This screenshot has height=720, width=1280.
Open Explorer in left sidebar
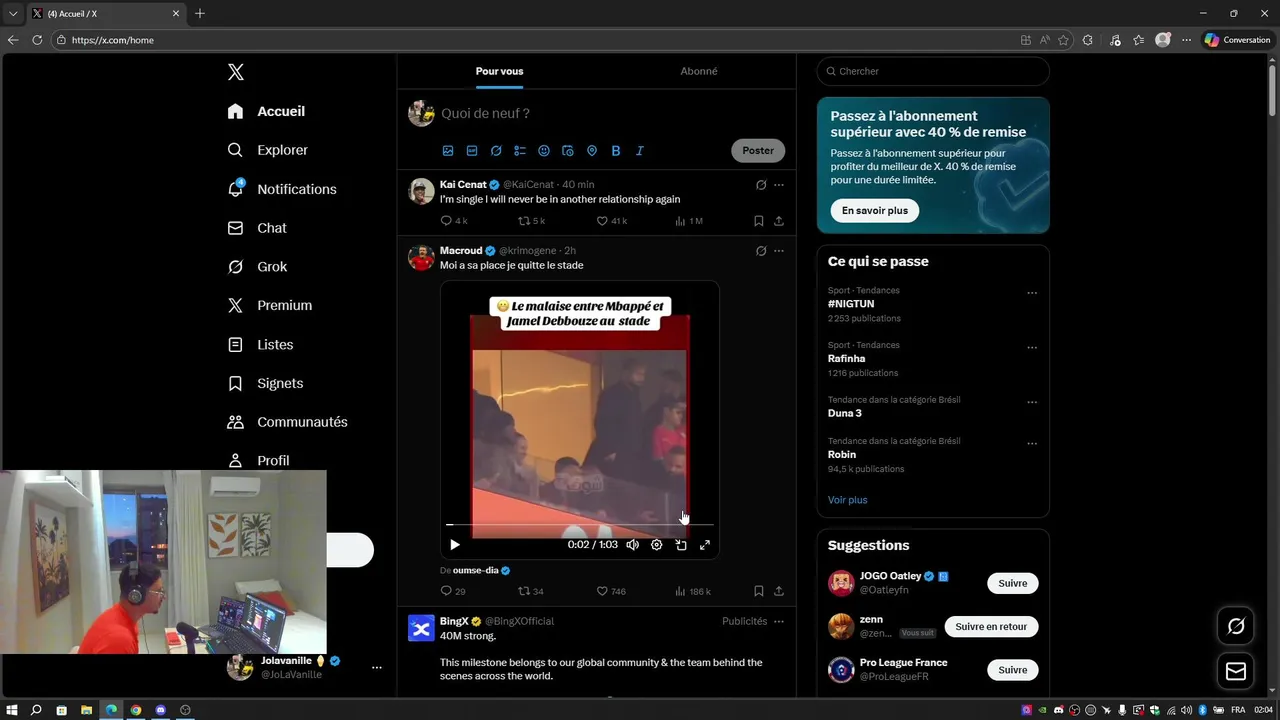coord(268,150)
